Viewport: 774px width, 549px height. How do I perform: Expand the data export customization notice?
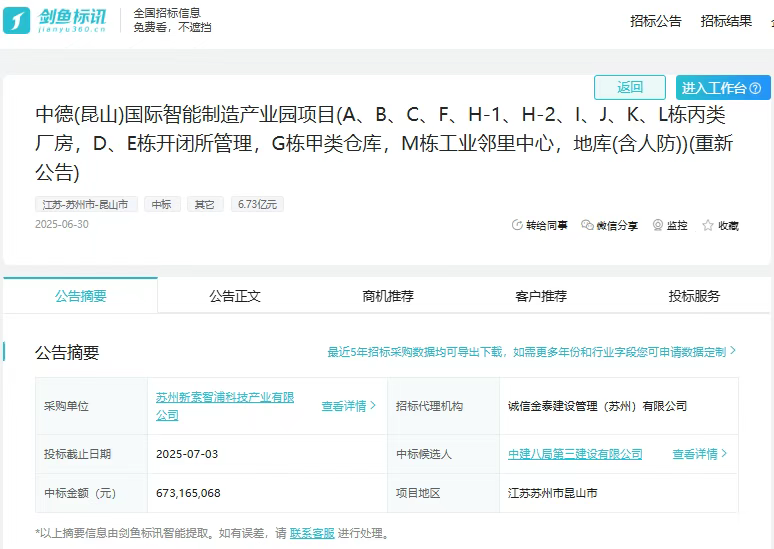tap(531, 352)
